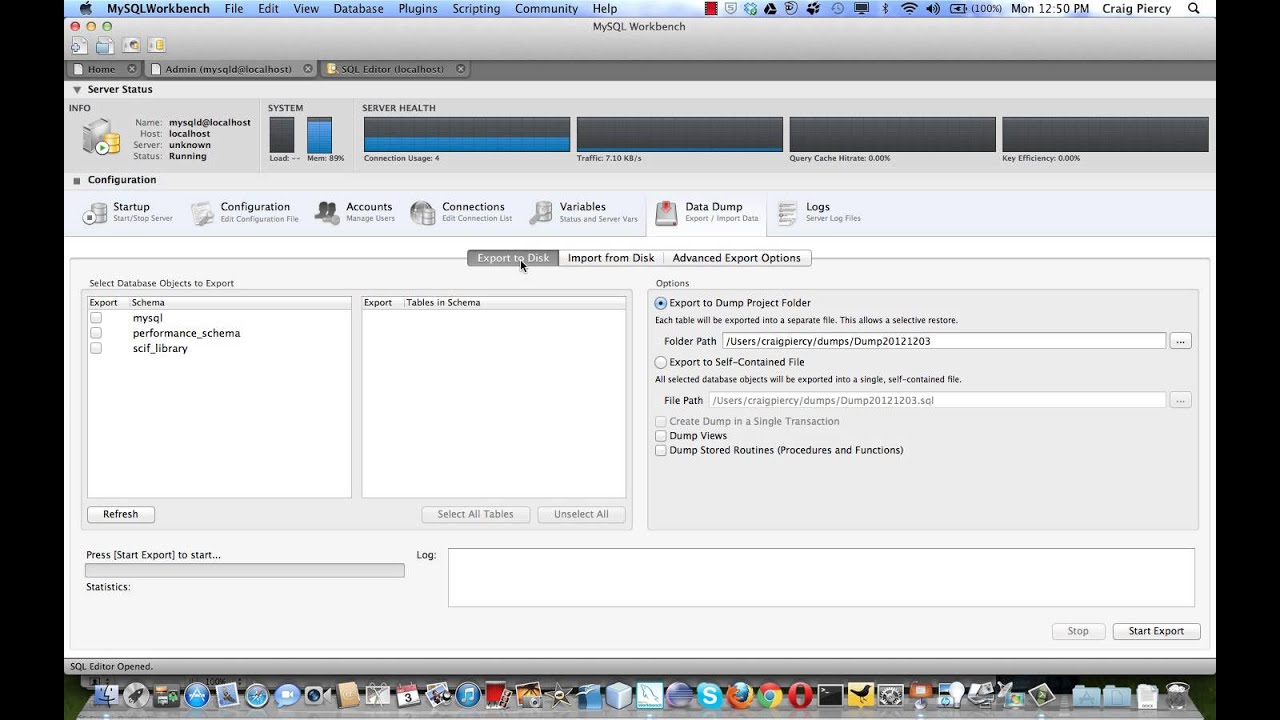
Task: Select the scif_library schema row
Action: (219, 348)
